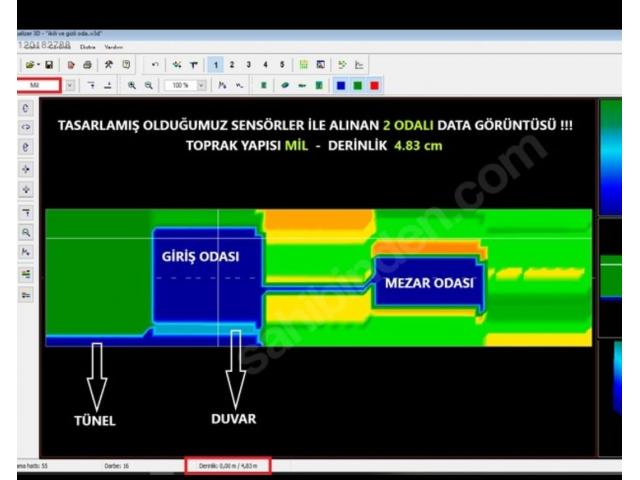Click the soil type field showing Mil

(x=39, y=85)
